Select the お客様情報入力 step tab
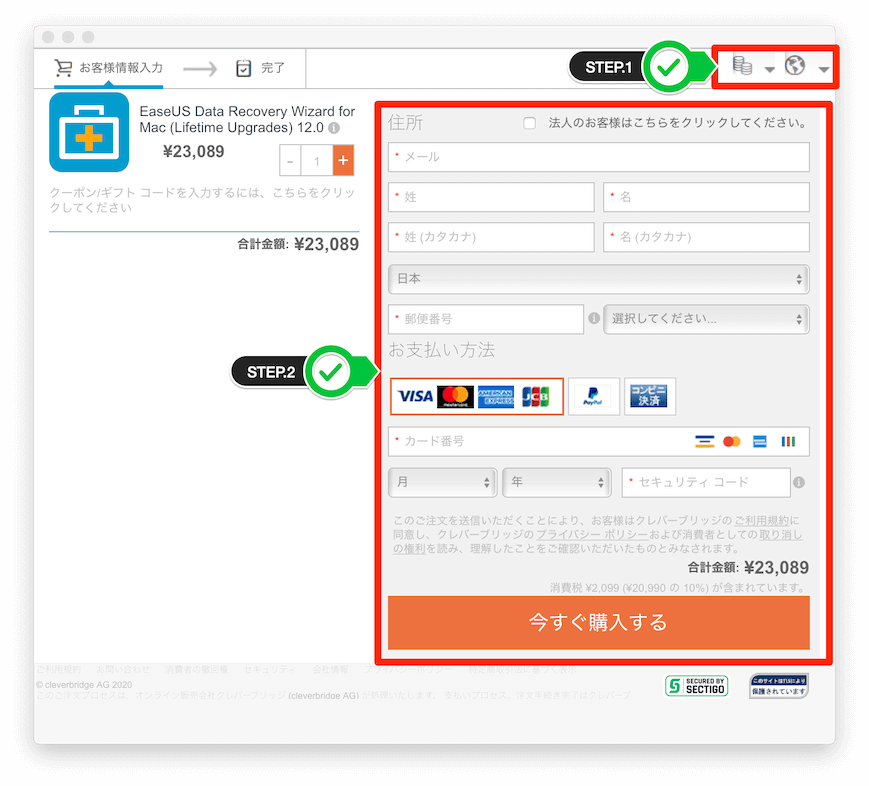869x786 pixels. [109, 68]
